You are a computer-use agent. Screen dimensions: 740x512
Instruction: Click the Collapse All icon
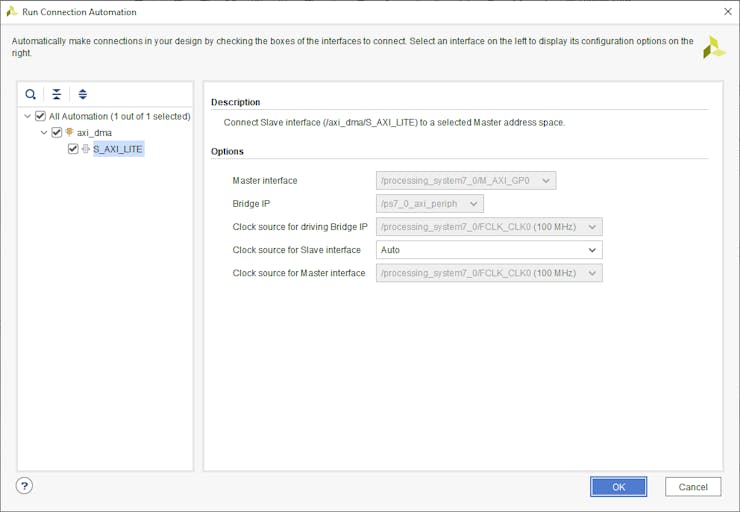(57, 94)
